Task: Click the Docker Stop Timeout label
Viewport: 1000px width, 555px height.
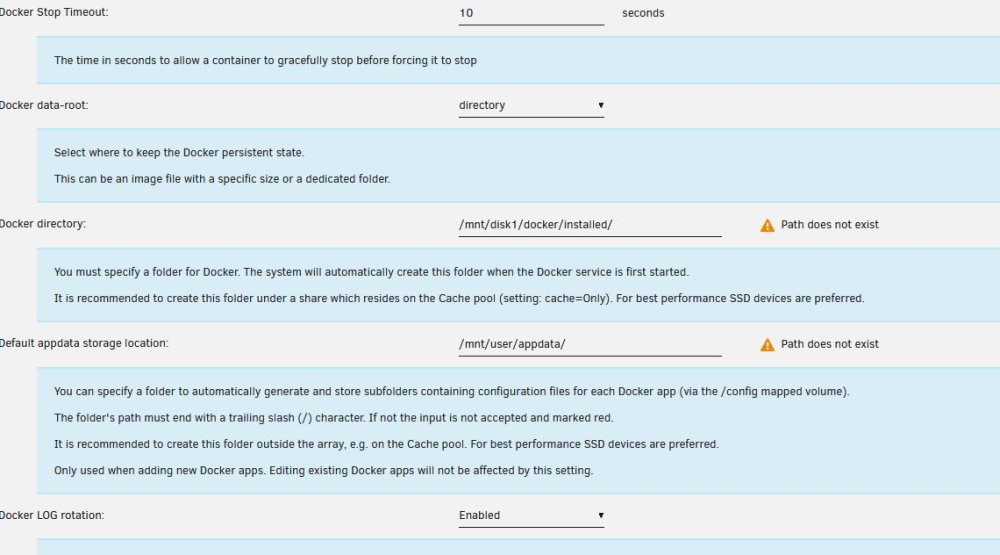Action: click(x=54, y=12)
